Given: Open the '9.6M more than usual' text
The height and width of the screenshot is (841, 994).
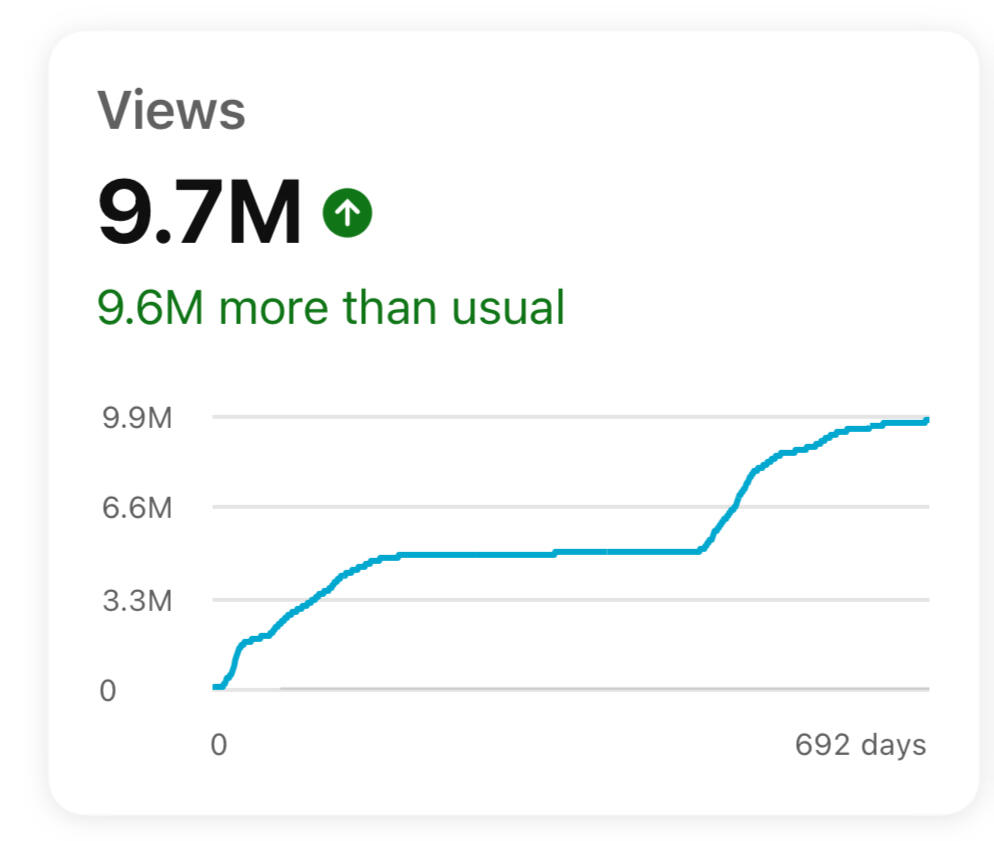Looking at the screenshot, I should tap(331, 307).
